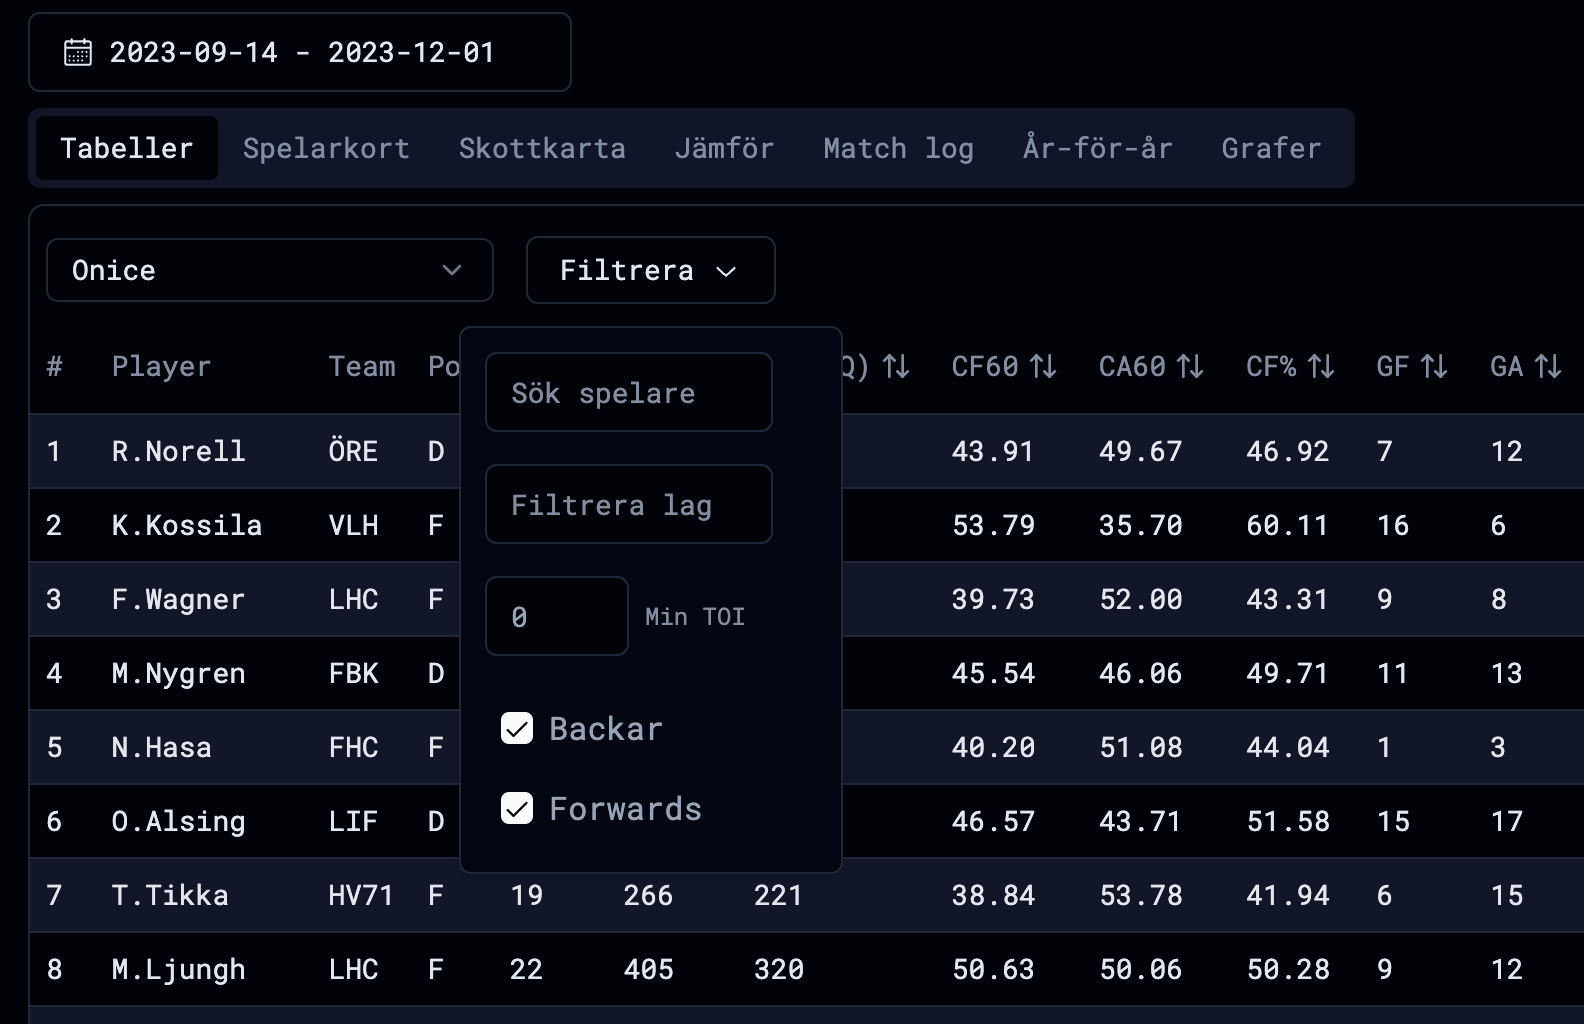1584x1024 pixels.
Task: Open the Onice dropdown
Action: [269, 270]
